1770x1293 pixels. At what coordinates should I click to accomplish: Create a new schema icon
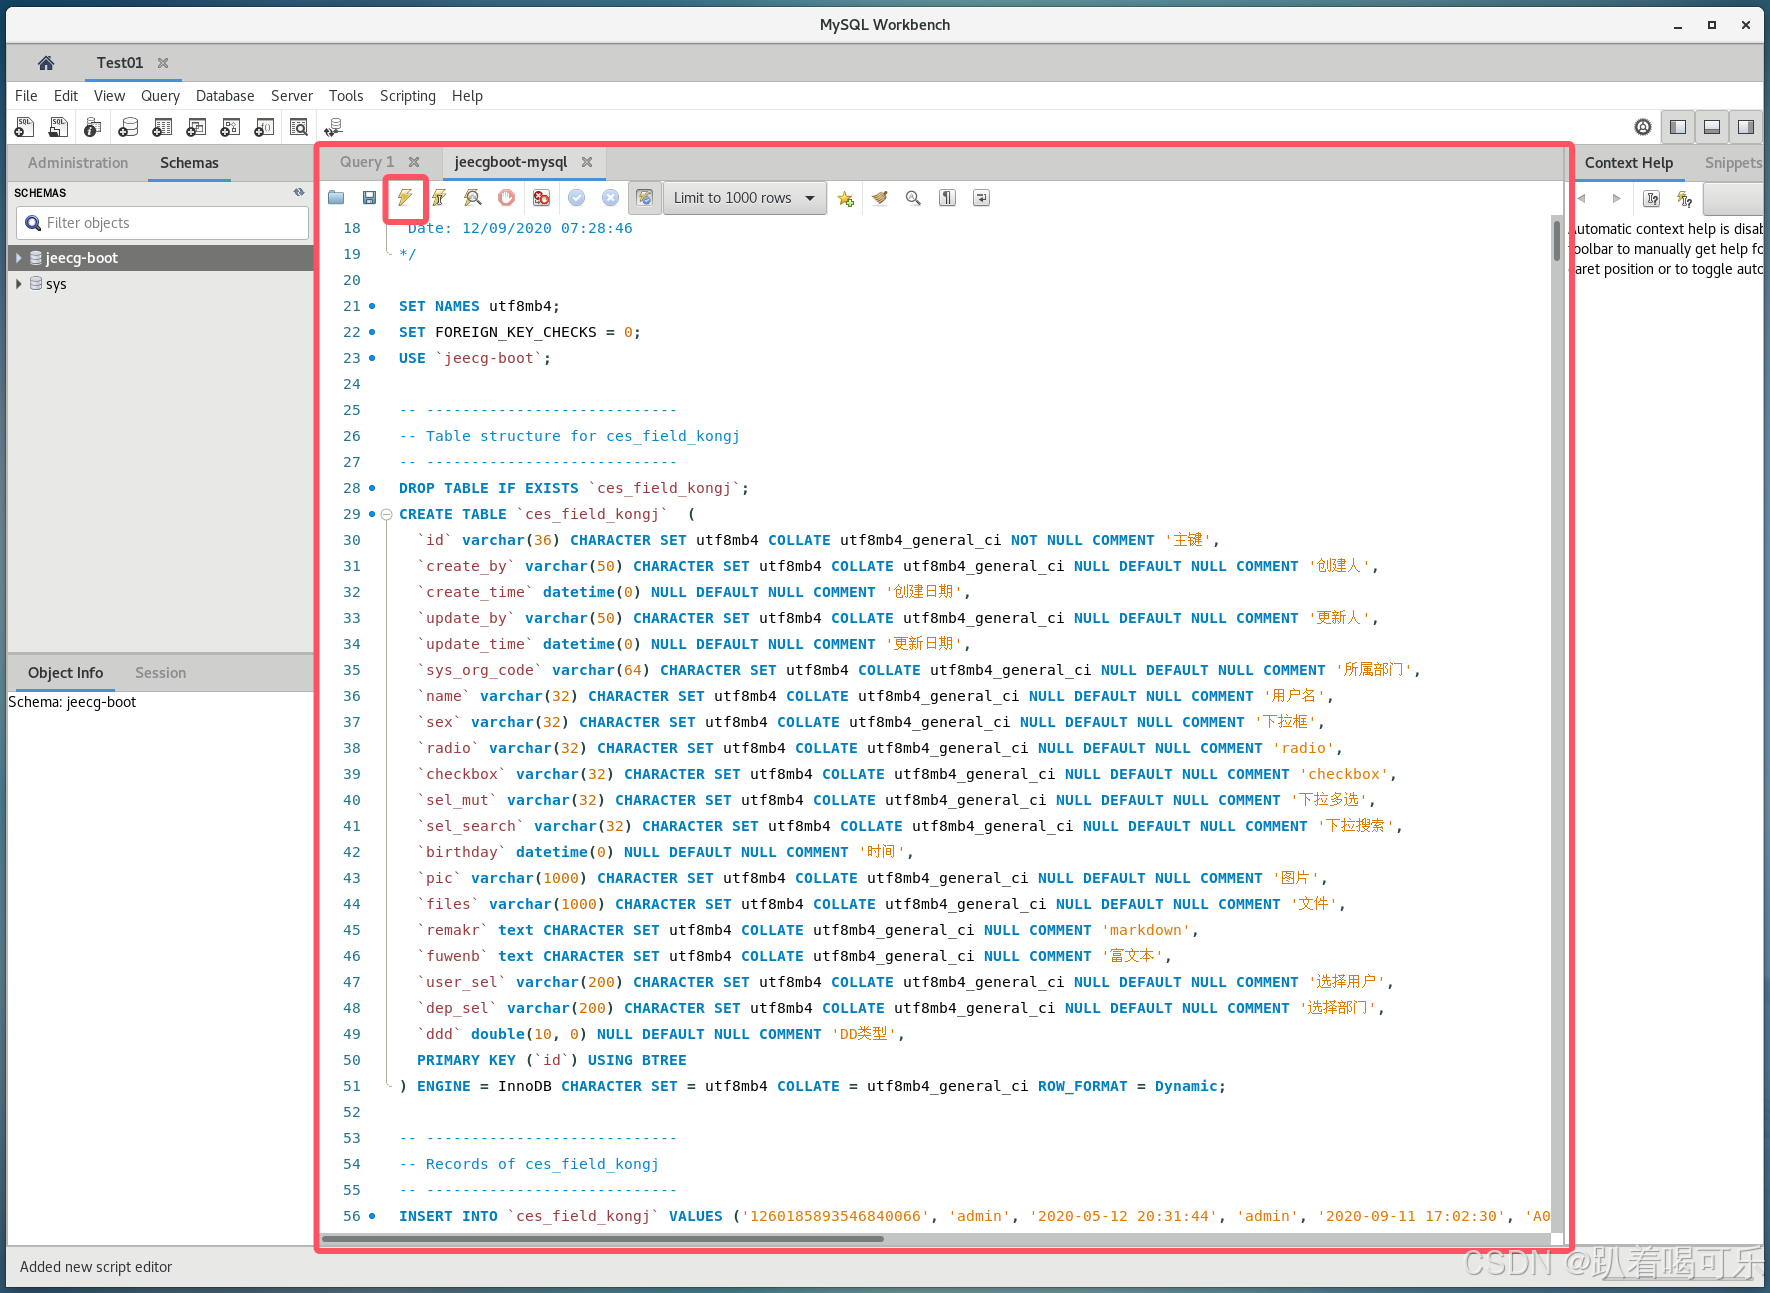click(128, 127)
